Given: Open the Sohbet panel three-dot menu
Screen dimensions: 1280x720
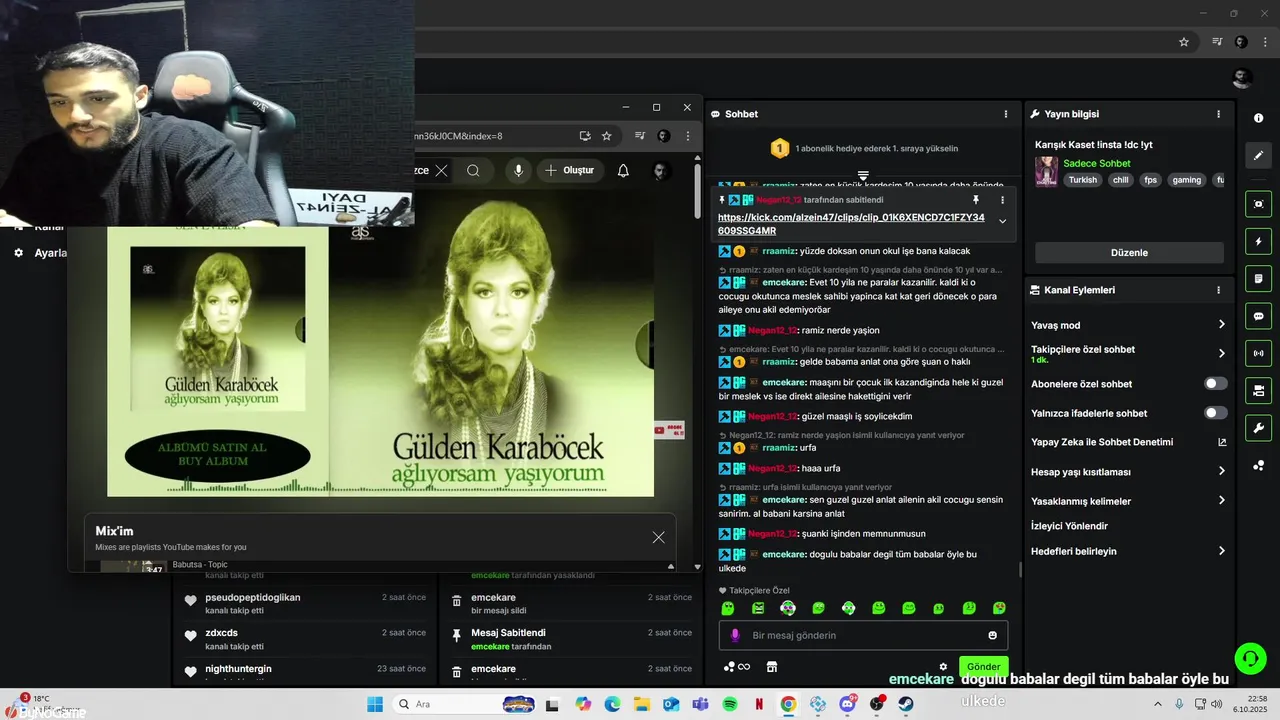Looking at the screenshot, I should [x=1006, y=114].
